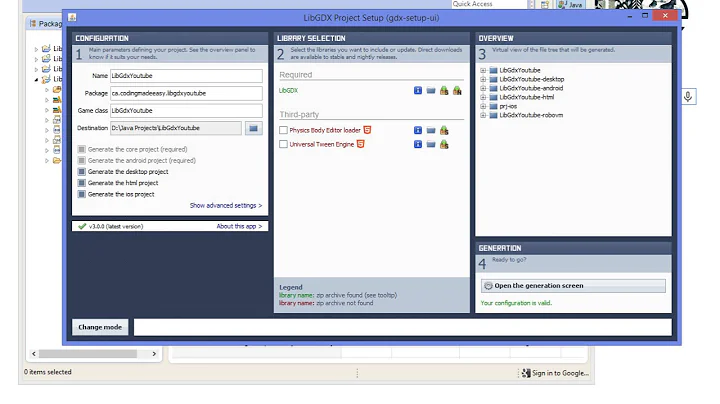The image size is (720, 404).
Task: Select LibGdxYoutube-desktop label in Overview
Action: click(x=532, y=79)
